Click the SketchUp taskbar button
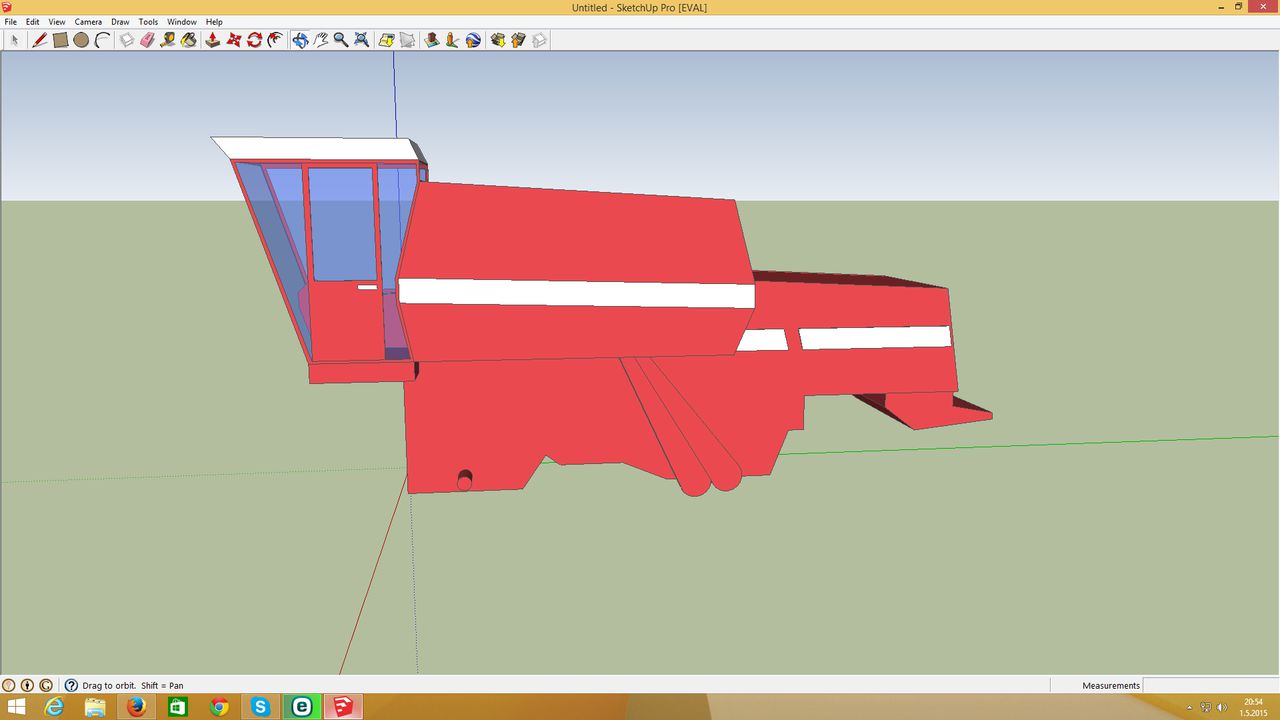 coord(343,707)
